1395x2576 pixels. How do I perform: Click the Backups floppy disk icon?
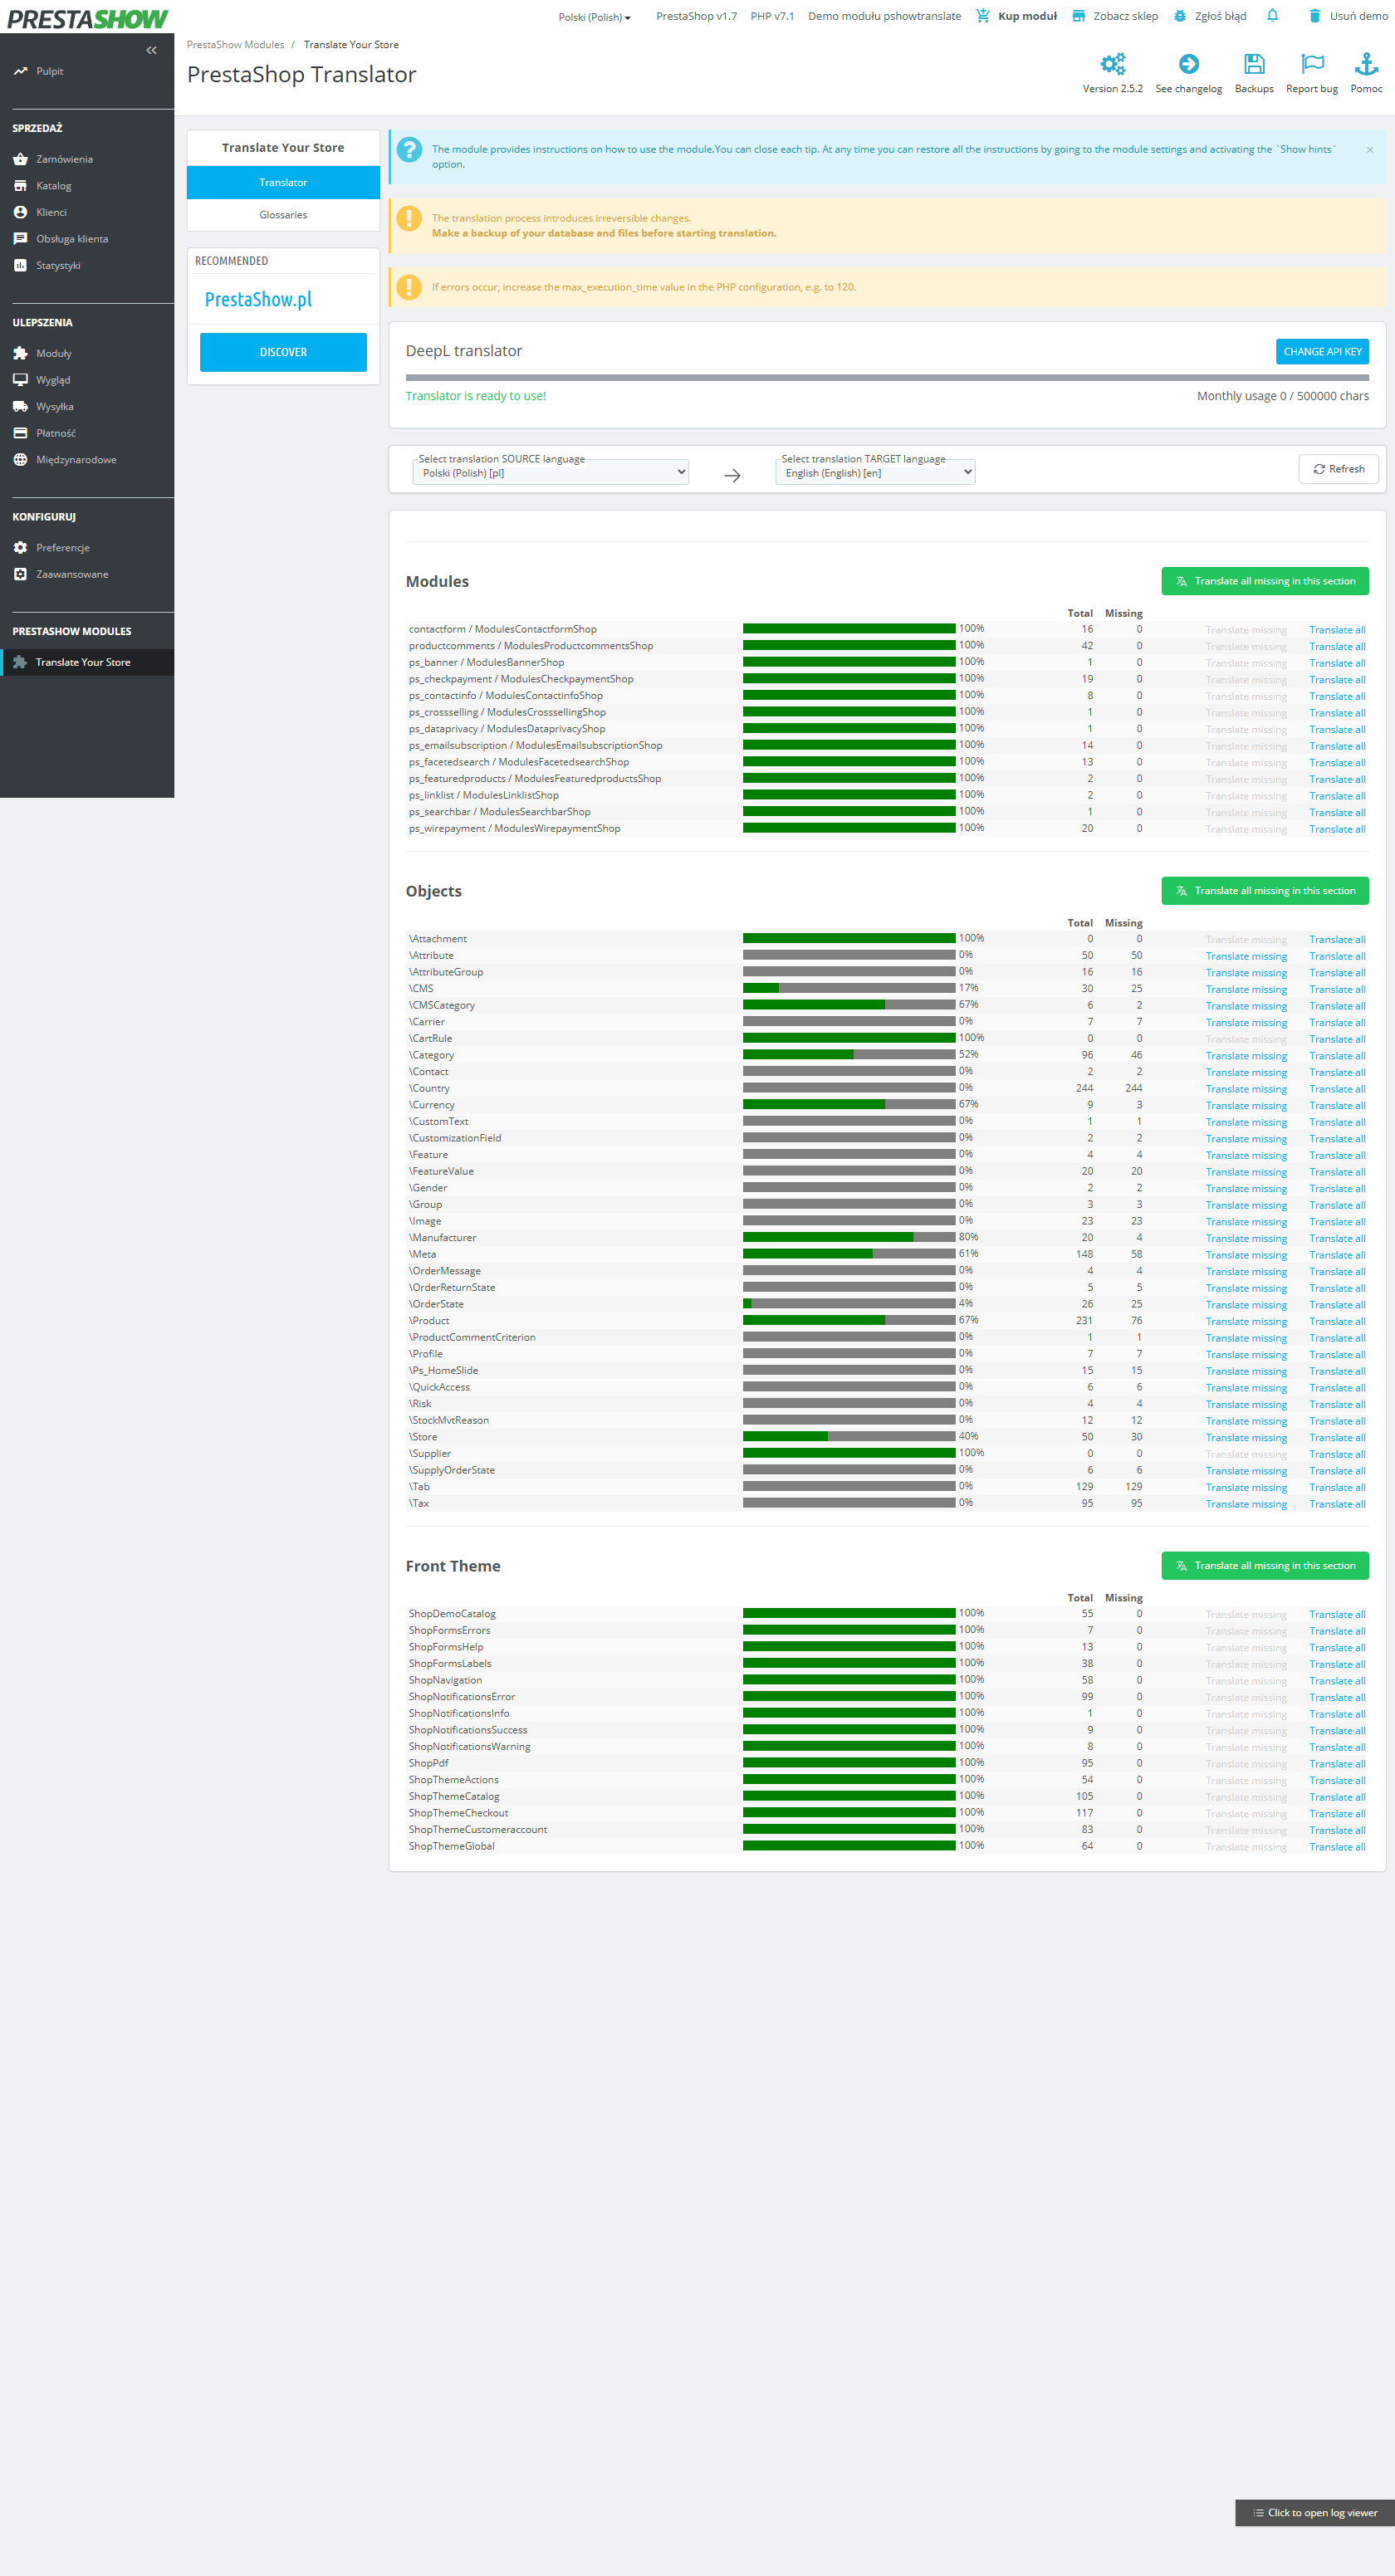point(1253,65)
